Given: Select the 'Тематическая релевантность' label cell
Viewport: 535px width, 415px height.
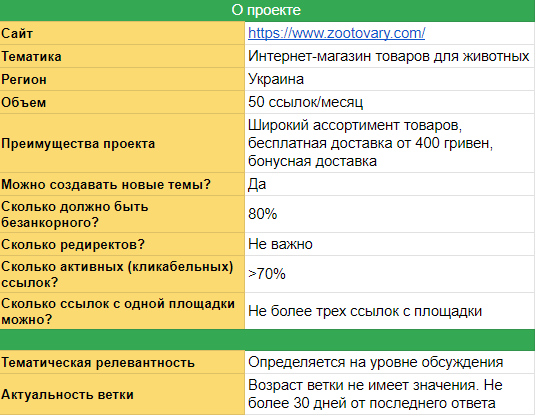Looking at the screenshot, I should point(122,362).
